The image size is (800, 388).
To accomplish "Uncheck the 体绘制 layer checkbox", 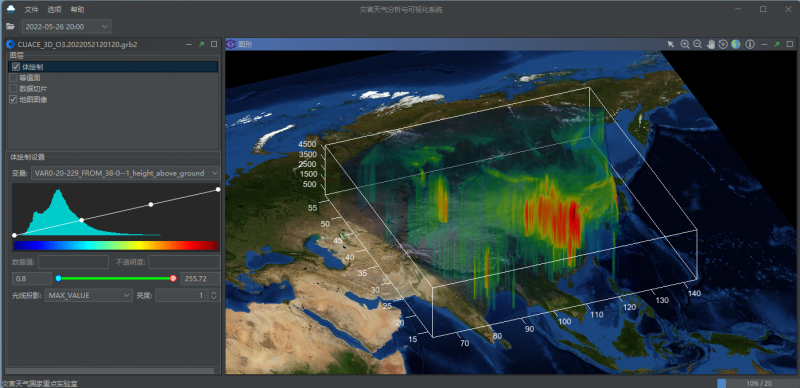I will [16, 67].
